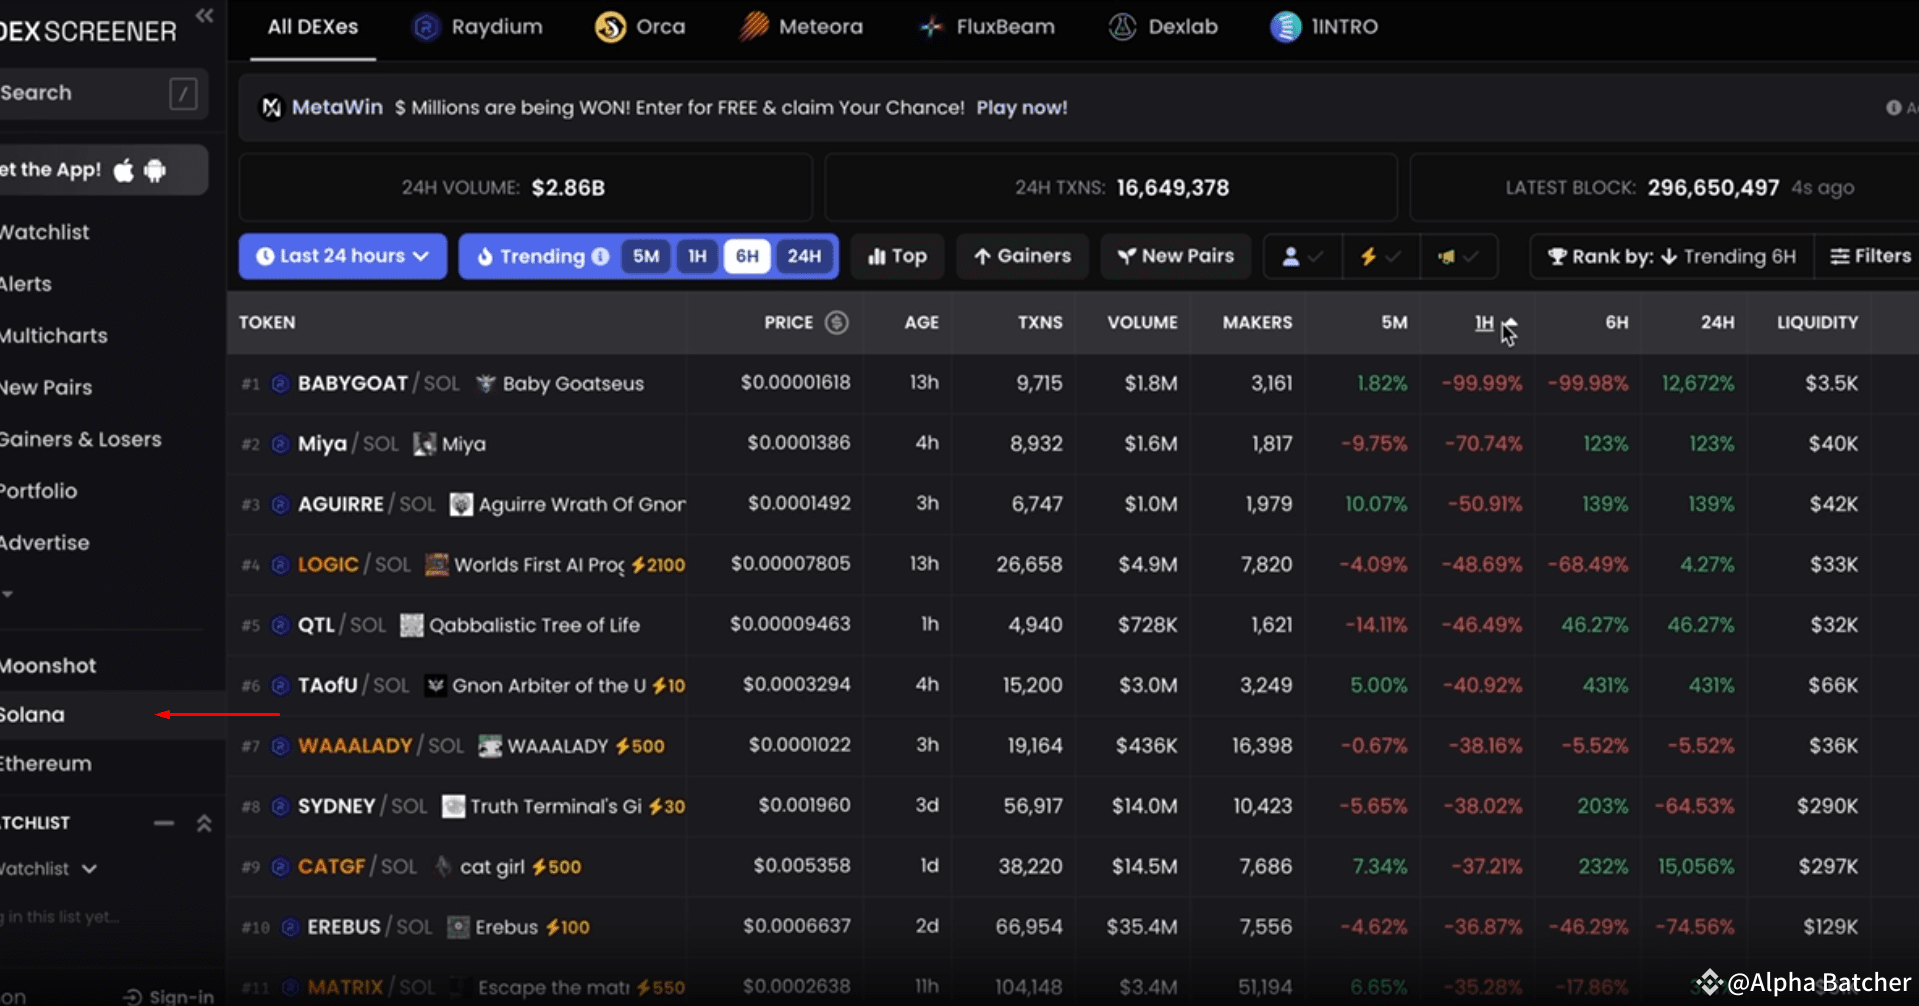Screen dimensions: 1919x1006
Task: Open Rank by Trending 6H dropdown
Action: coord(1672,257)
